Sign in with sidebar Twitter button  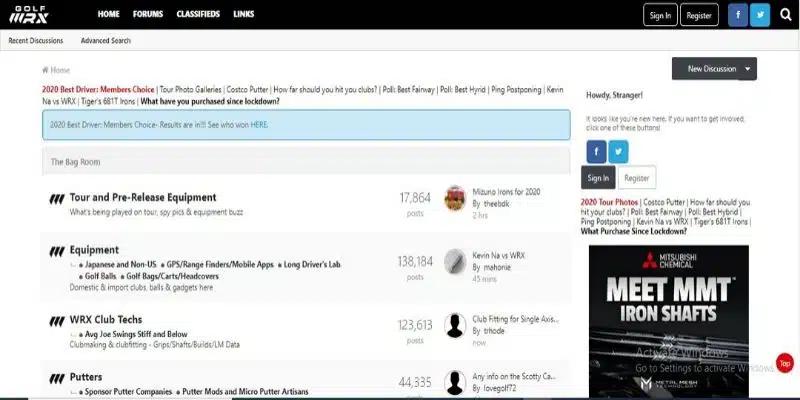(x=618, y=152)
